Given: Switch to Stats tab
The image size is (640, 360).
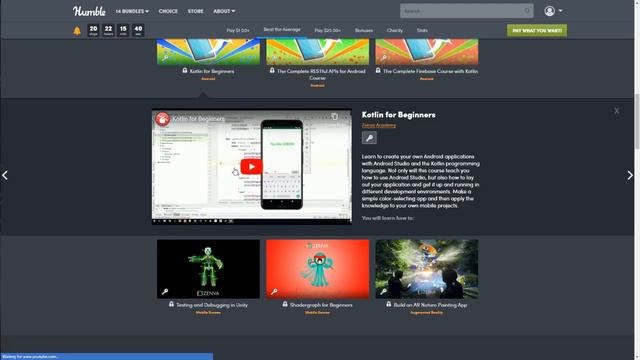Looking at the screenshot, I should [x=422, y=30].
